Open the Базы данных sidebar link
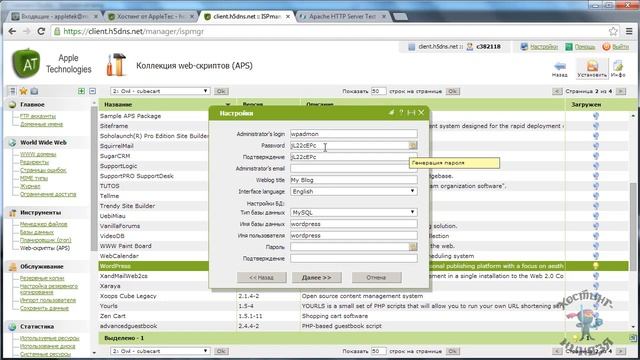640x360 pixels. click(x=37, y=232)
